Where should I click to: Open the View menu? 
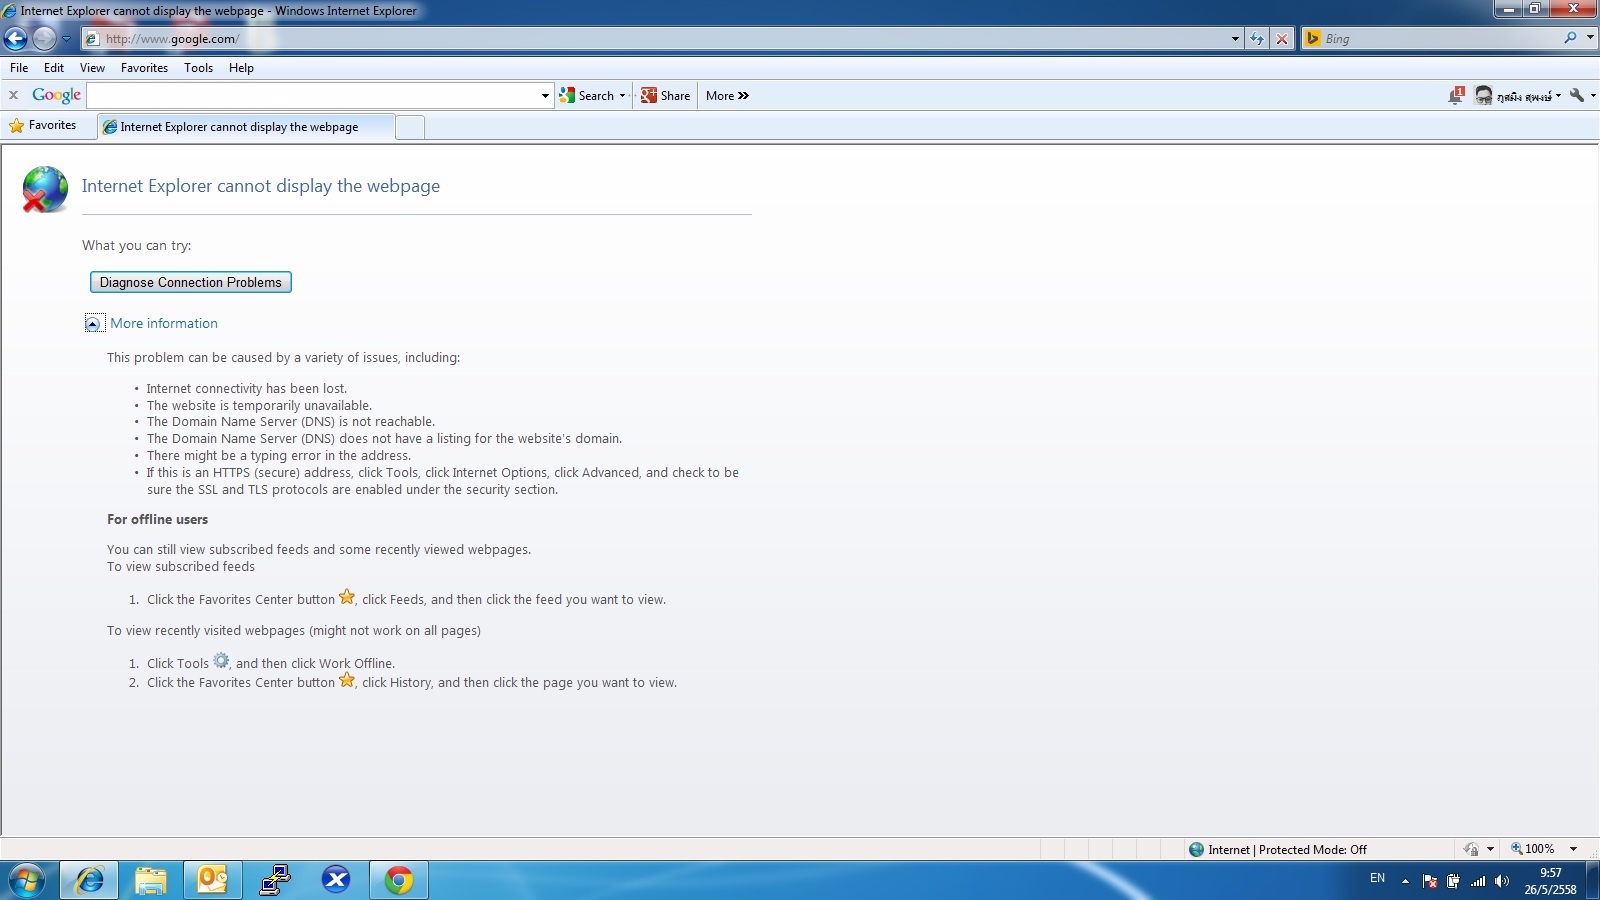(x=92, y=68)
